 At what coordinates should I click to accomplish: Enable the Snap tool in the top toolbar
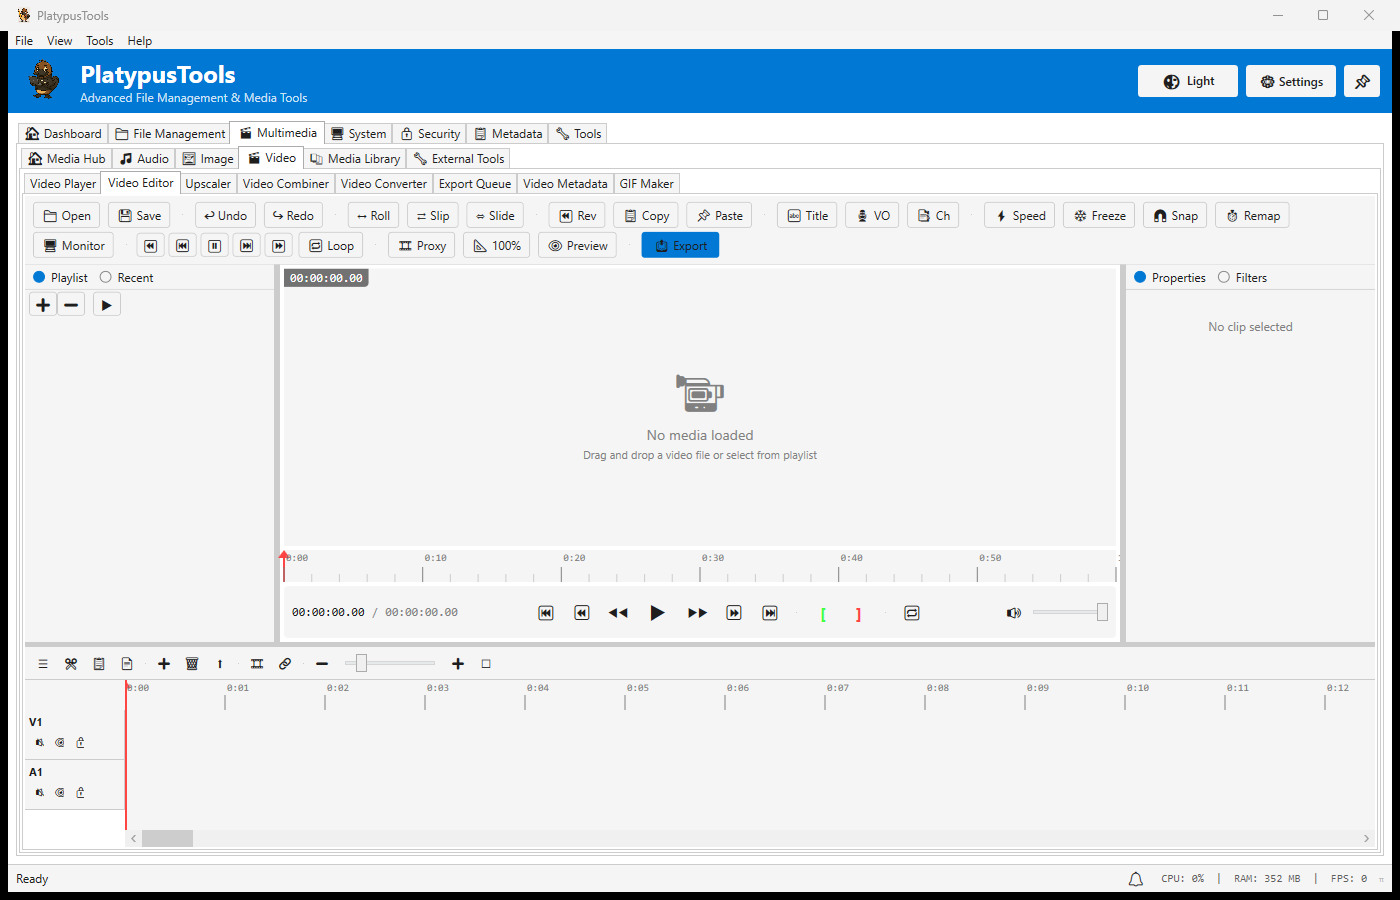coord(1175,215)
